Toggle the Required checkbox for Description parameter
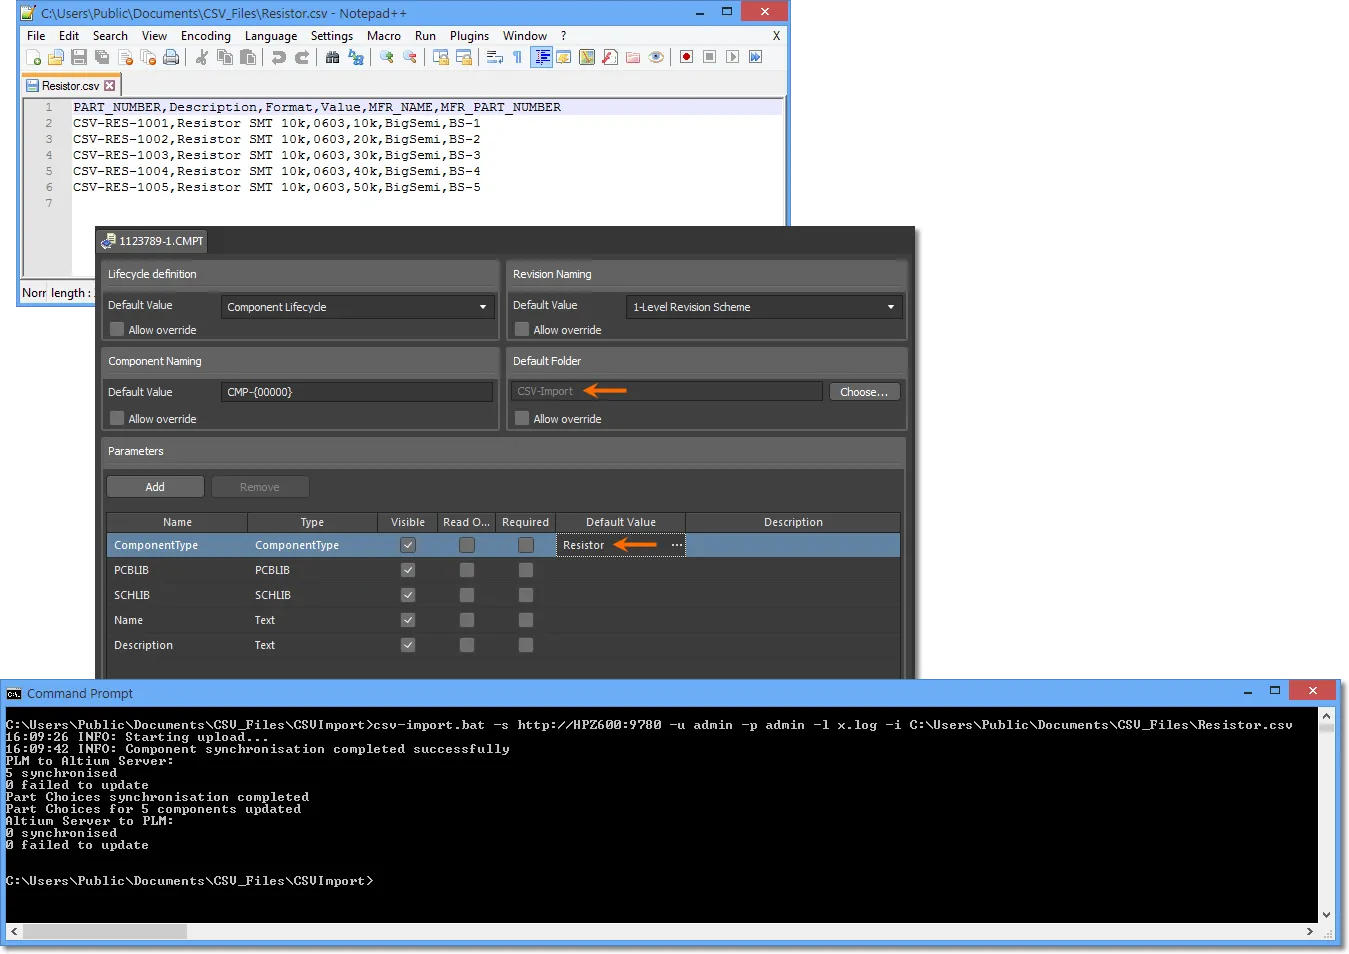Viewport: 1349px width, 954px height. [x=526, y=645]
